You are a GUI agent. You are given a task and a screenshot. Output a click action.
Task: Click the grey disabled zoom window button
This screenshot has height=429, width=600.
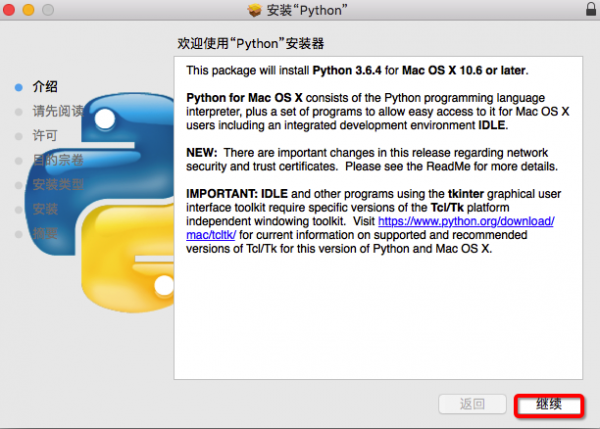48,10
